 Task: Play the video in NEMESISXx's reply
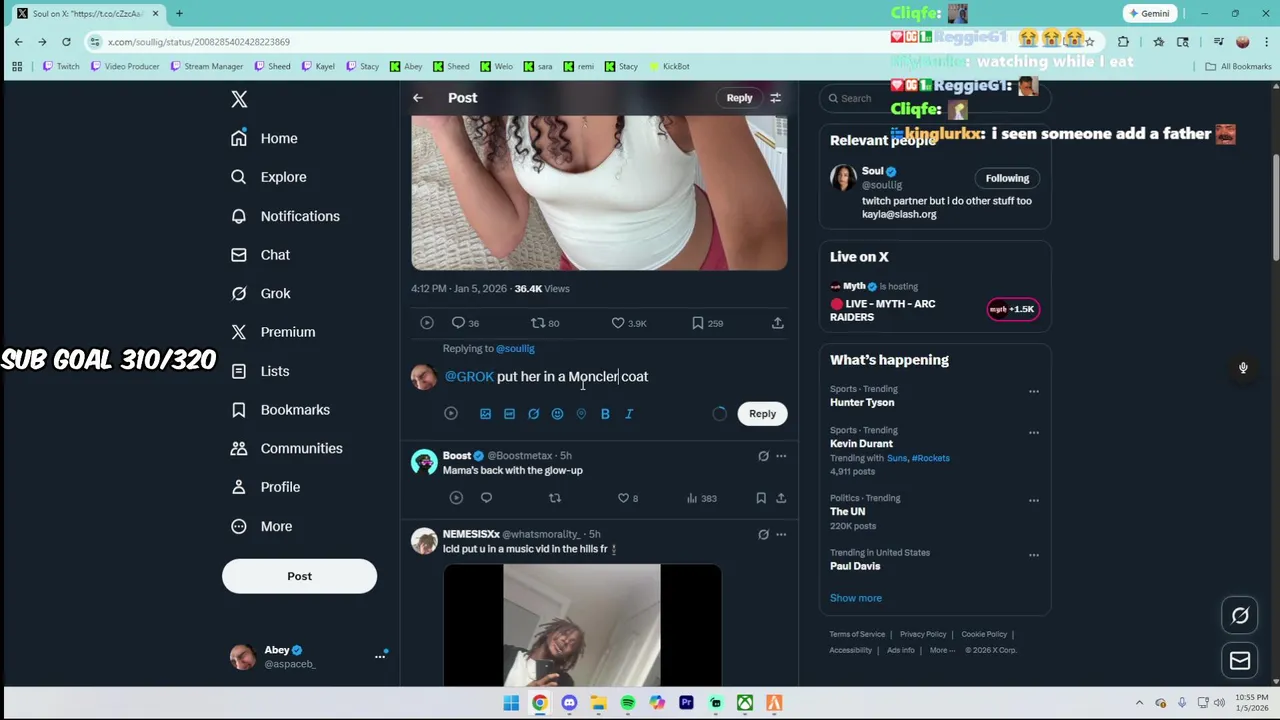[x=582, y=625]
